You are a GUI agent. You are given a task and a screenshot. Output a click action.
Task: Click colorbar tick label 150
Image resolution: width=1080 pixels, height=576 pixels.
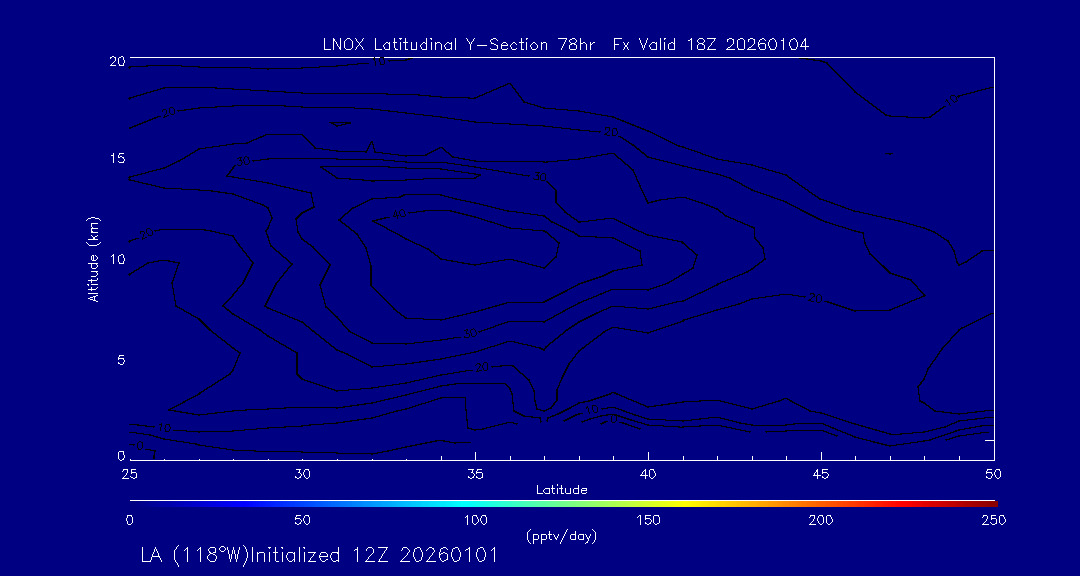click(648, 520)
